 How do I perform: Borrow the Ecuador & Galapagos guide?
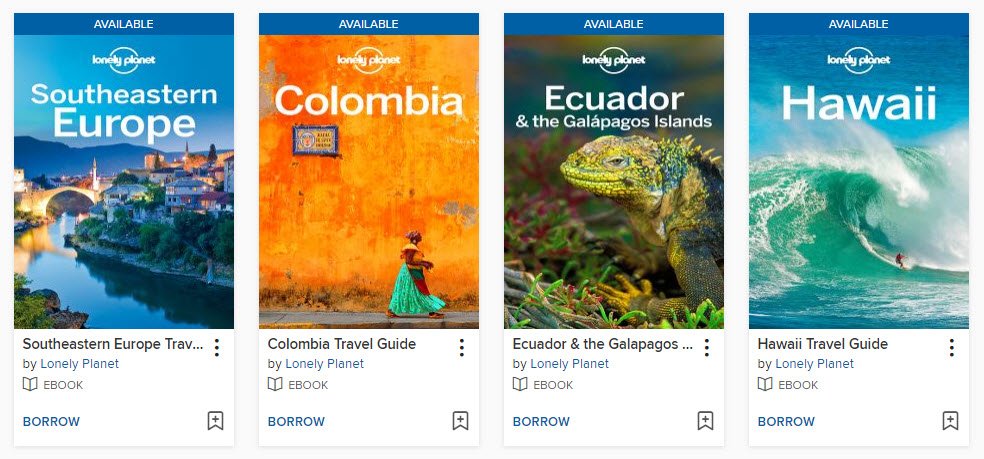pyautogui.click(x=541, y=421)
